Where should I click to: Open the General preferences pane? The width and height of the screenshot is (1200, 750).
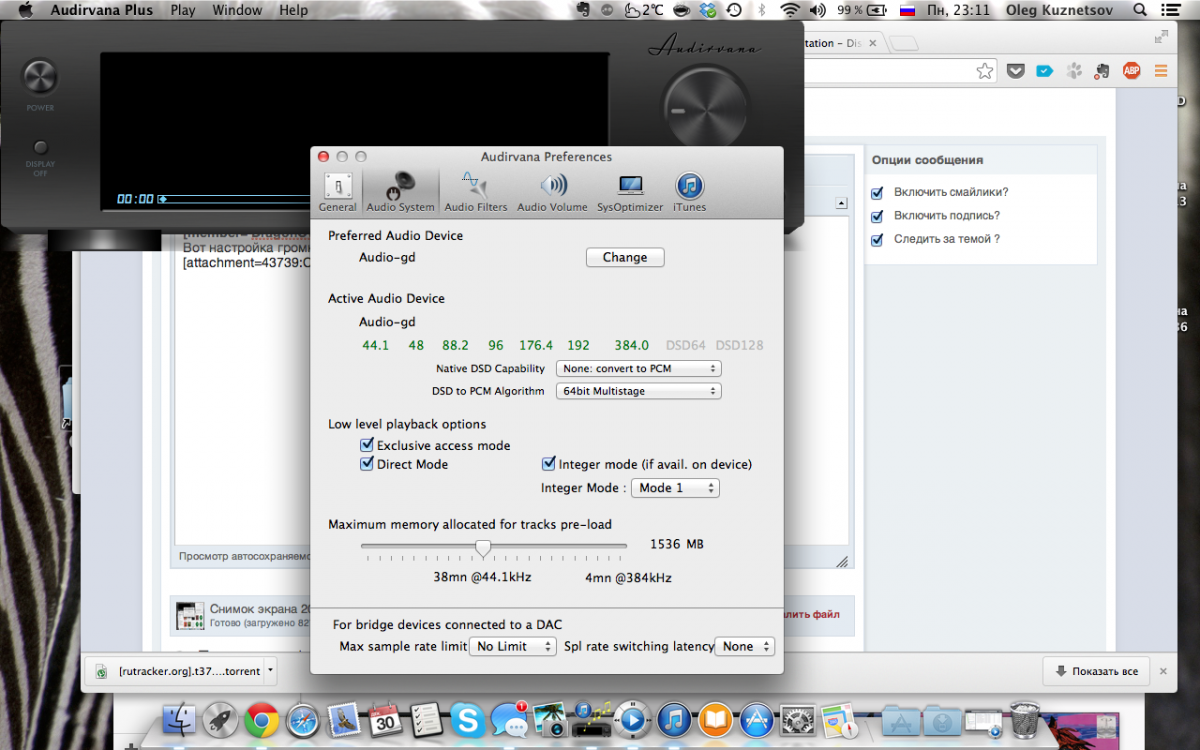pos(337,192)
